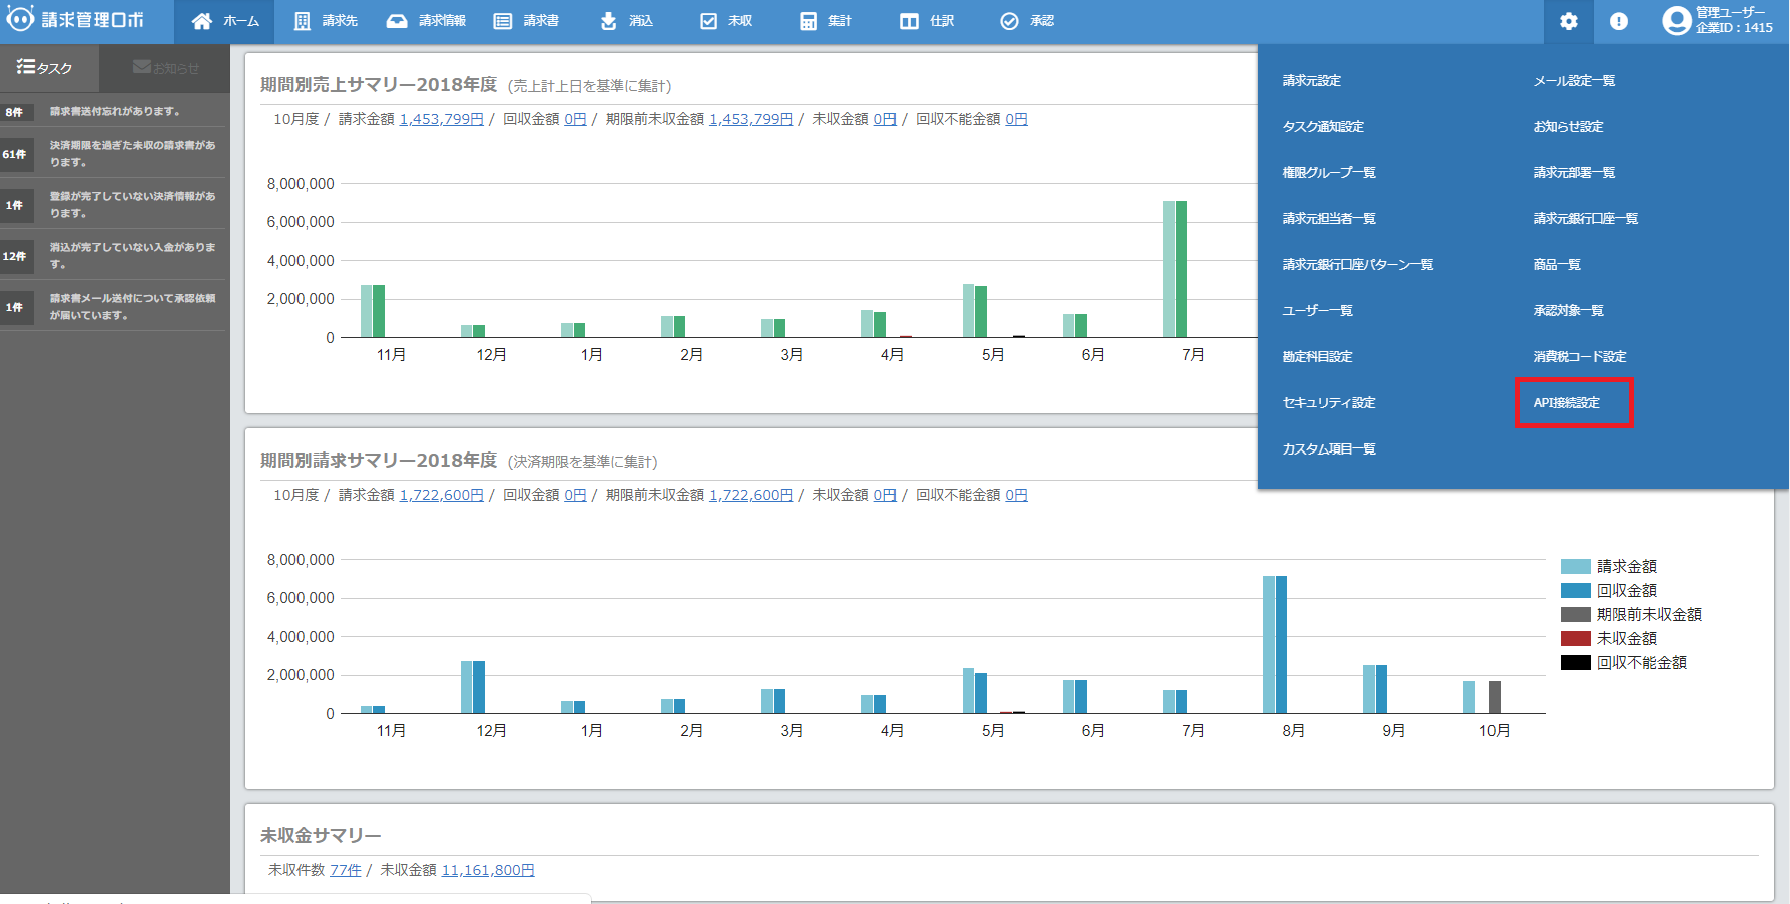Click 未収金サマリー heading
The image size is (1790, 904).
click(320, 836)
